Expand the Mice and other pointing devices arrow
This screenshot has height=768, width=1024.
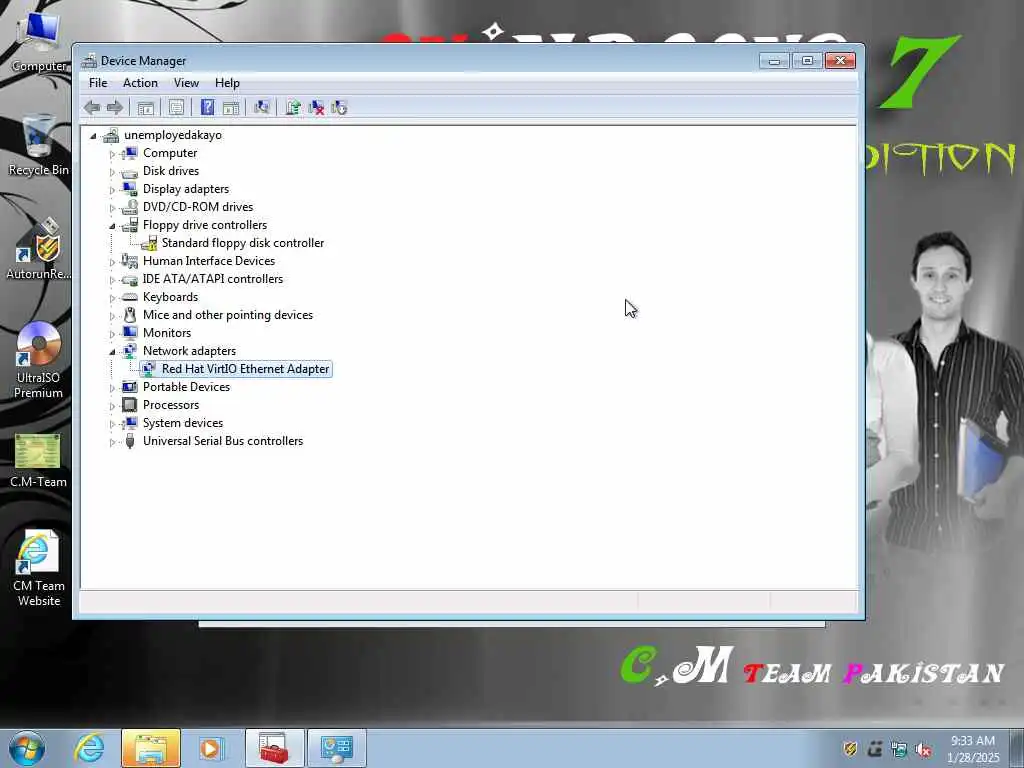tap(112, 316)
